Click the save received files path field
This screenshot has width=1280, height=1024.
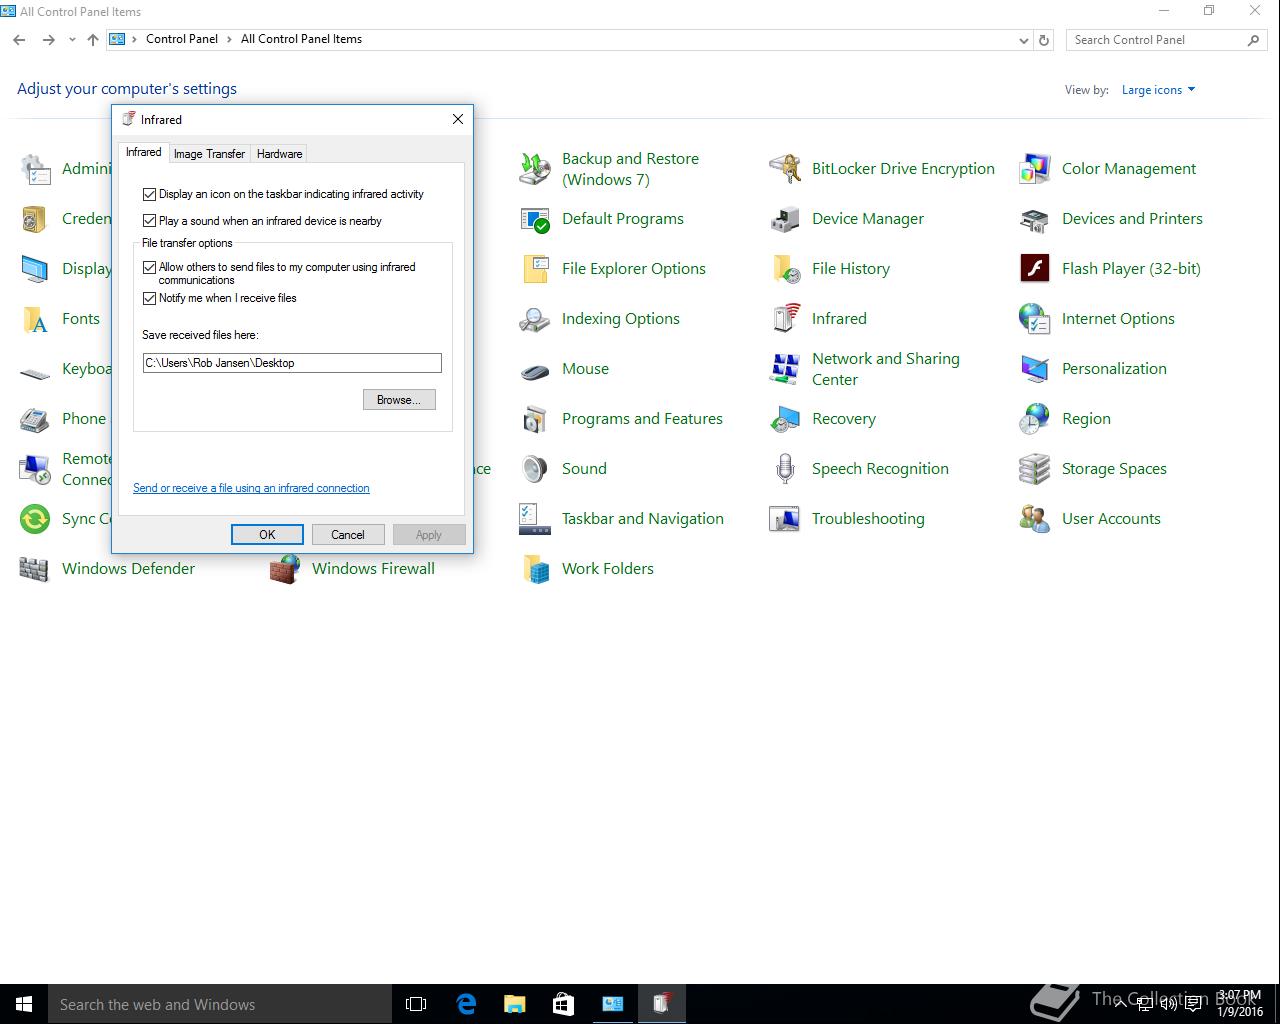pyautogui.click(x=292, y=363)
